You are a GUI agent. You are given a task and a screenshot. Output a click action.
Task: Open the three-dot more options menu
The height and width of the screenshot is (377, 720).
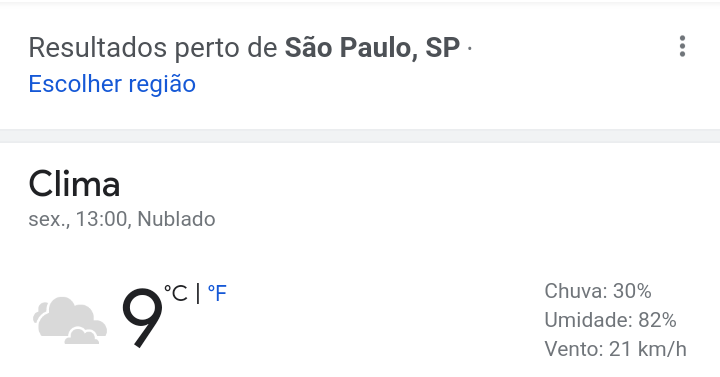(682, 46)
